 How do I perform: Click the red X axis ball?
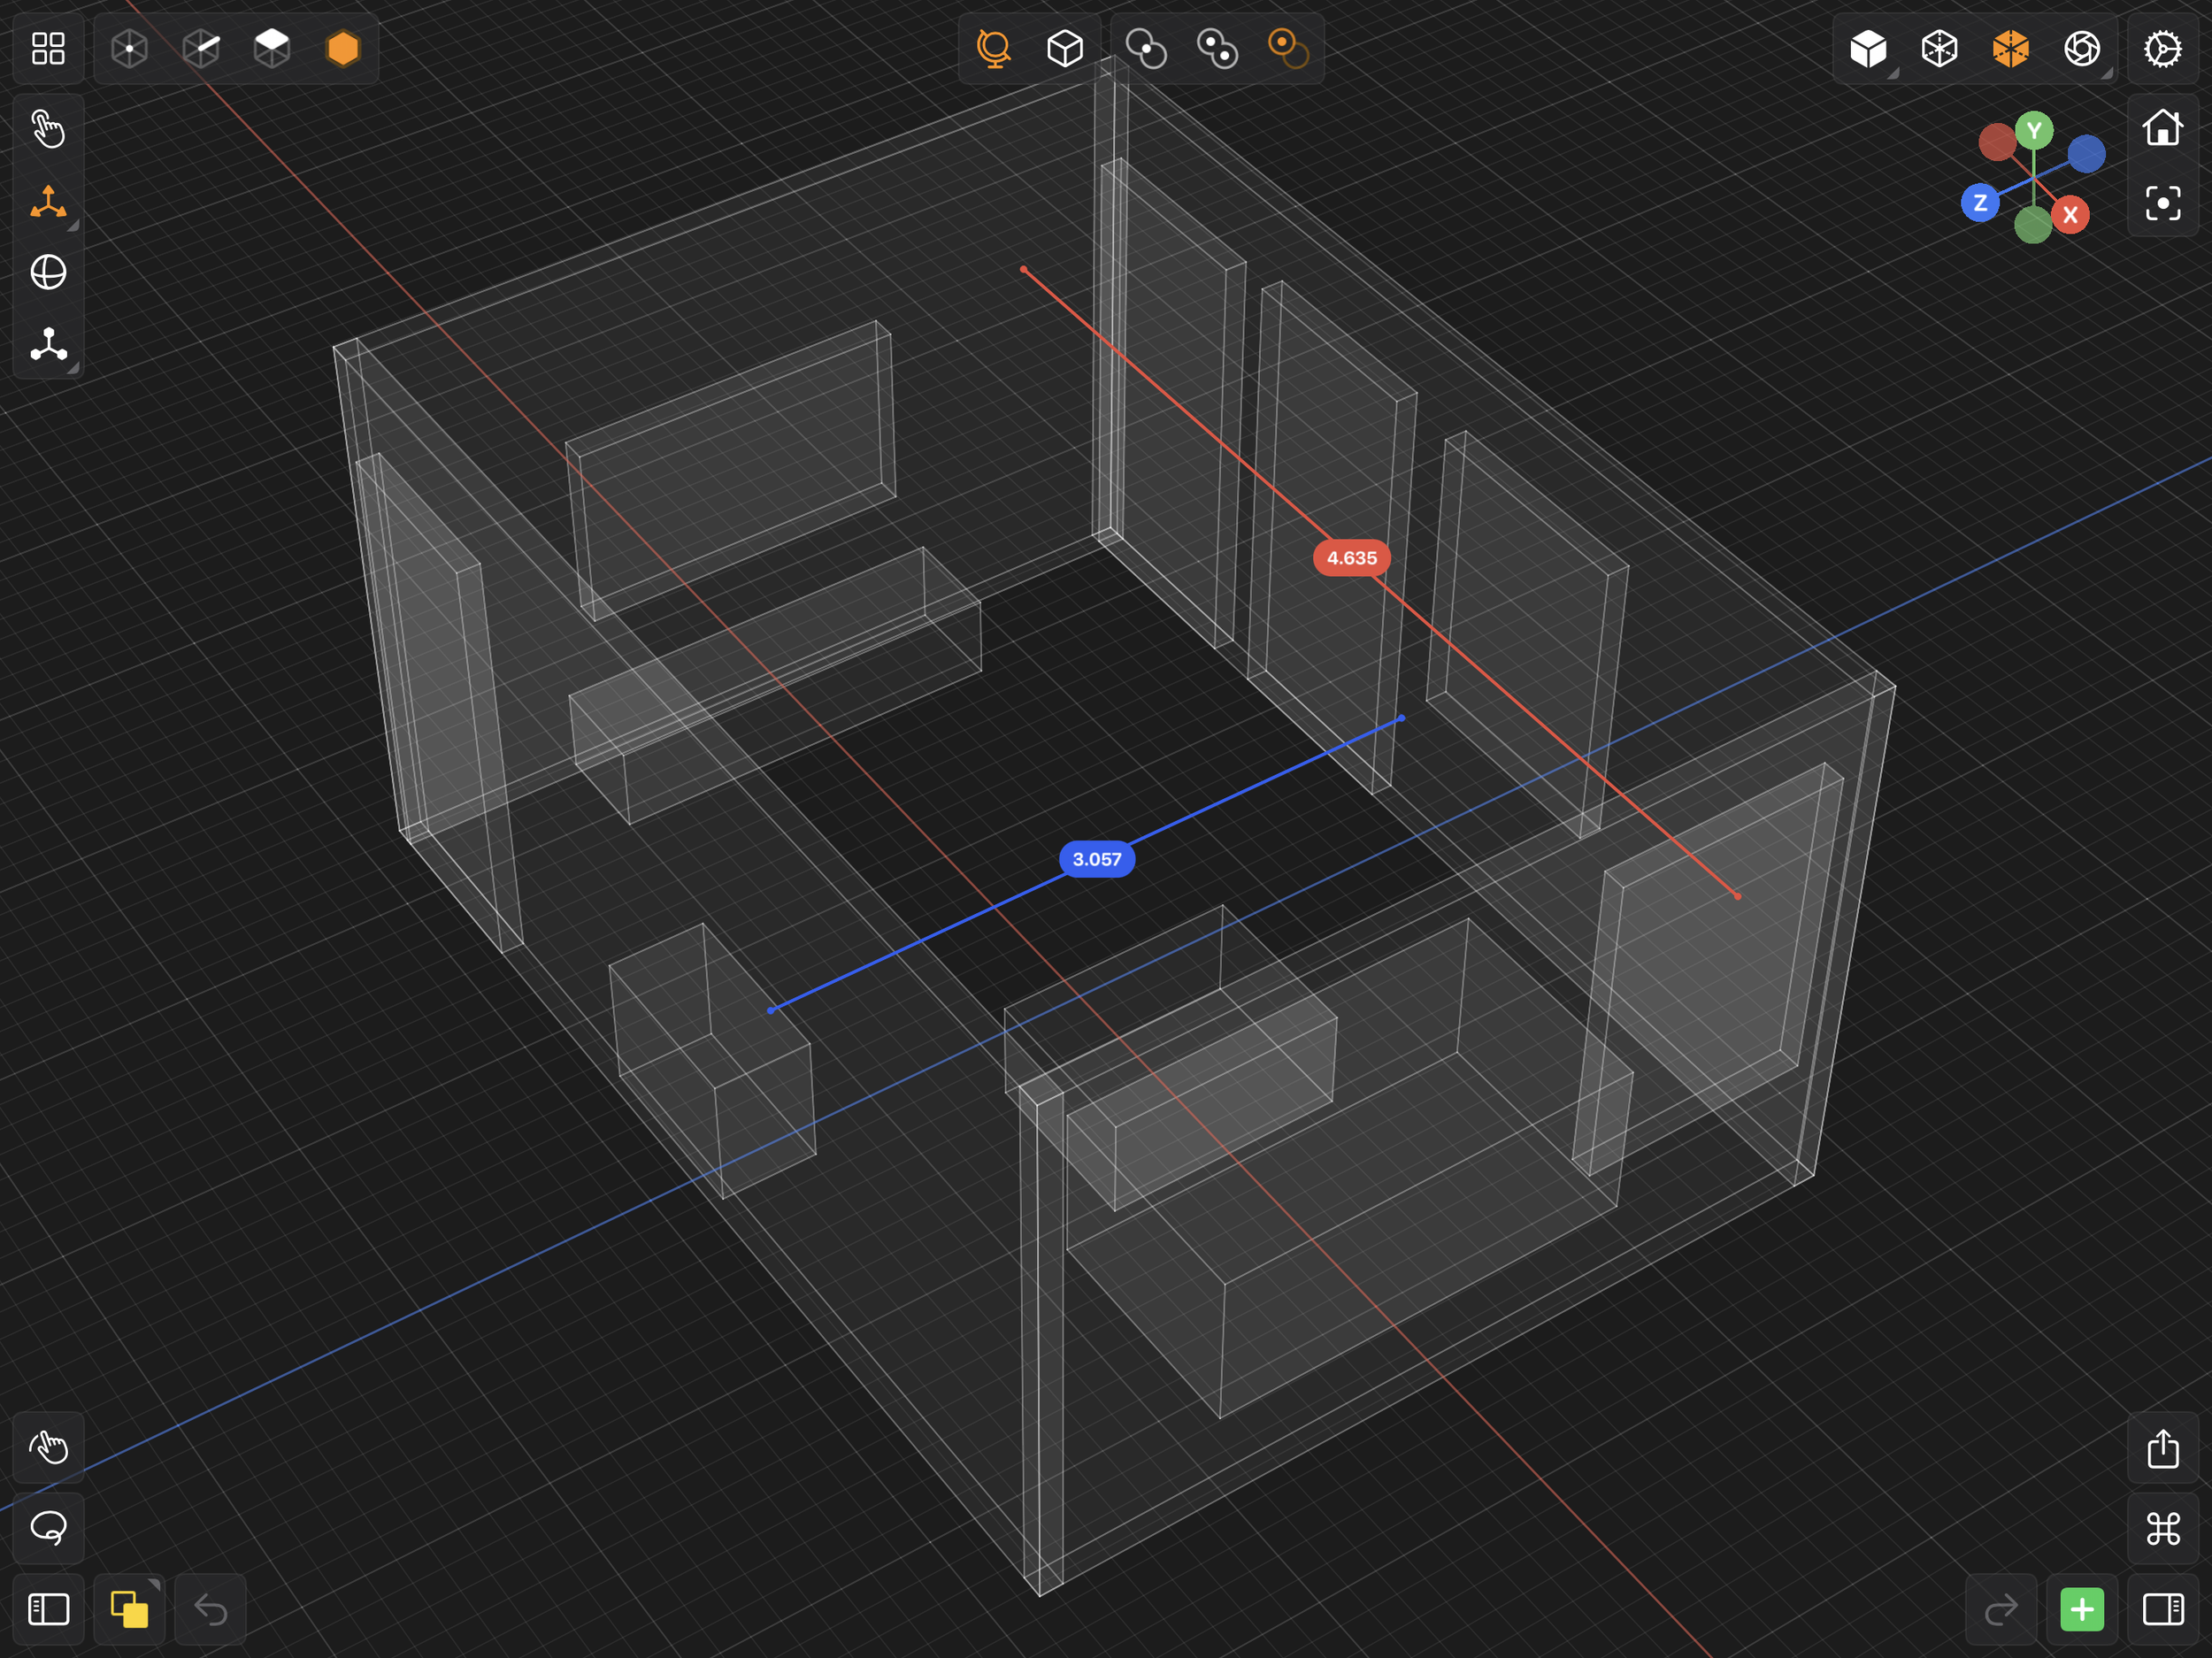[2069, 214]
